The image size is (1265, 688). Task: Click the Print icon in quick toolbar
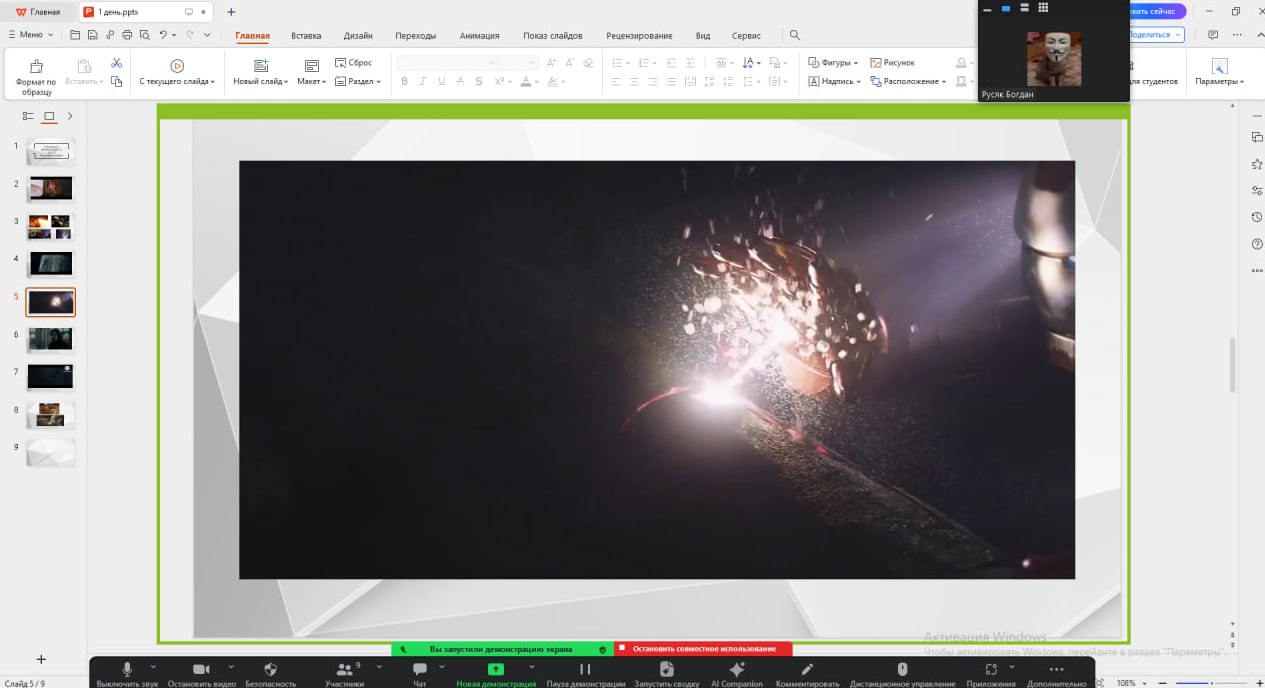(126, 35)
